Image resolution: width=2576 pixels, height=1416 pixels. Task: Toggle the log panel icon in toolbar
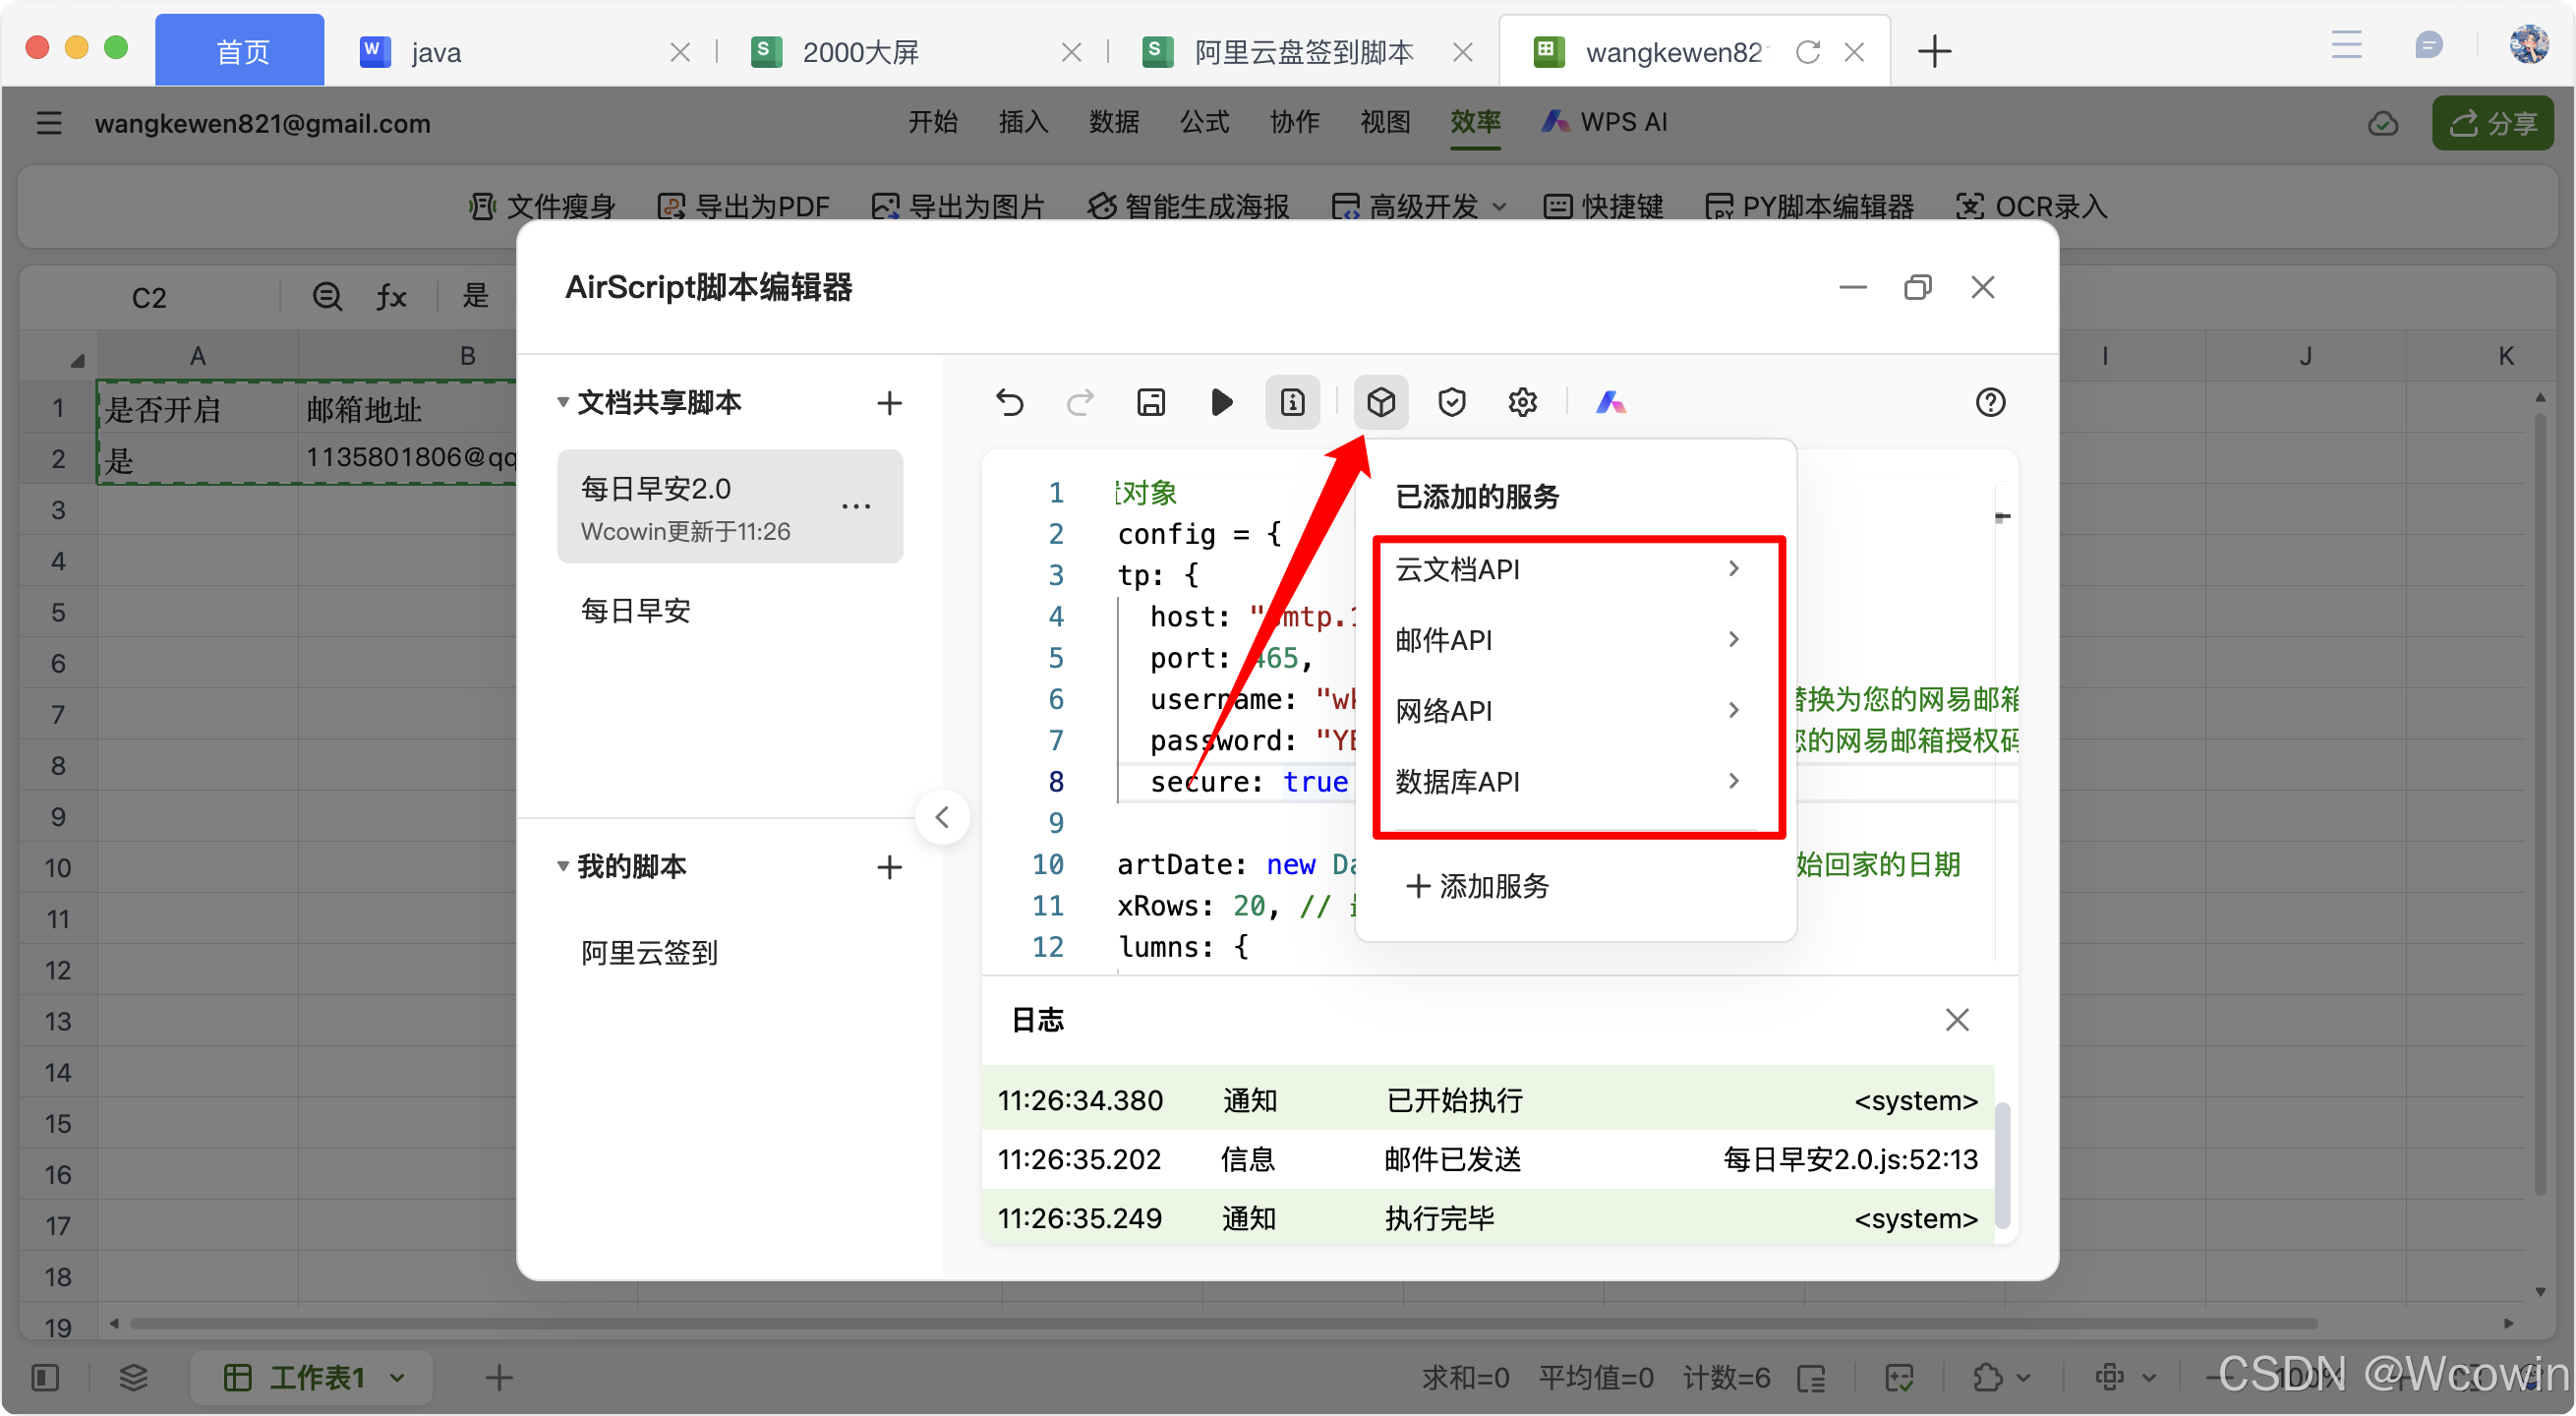tap(1292, 403)
